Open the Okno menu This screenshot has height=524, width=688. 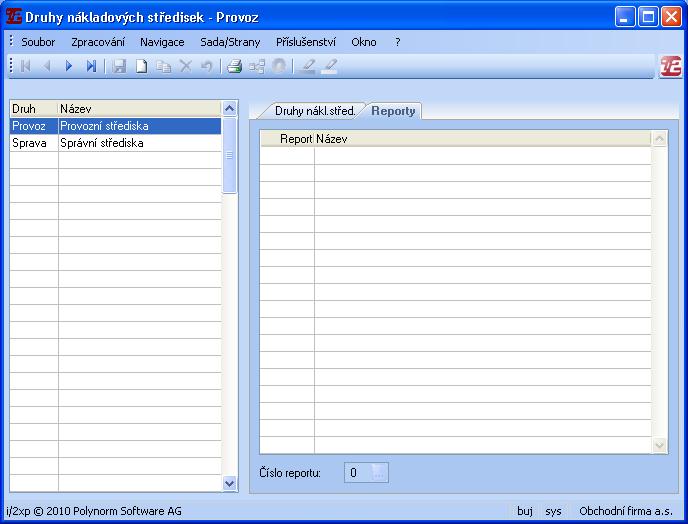pos(364,42)
